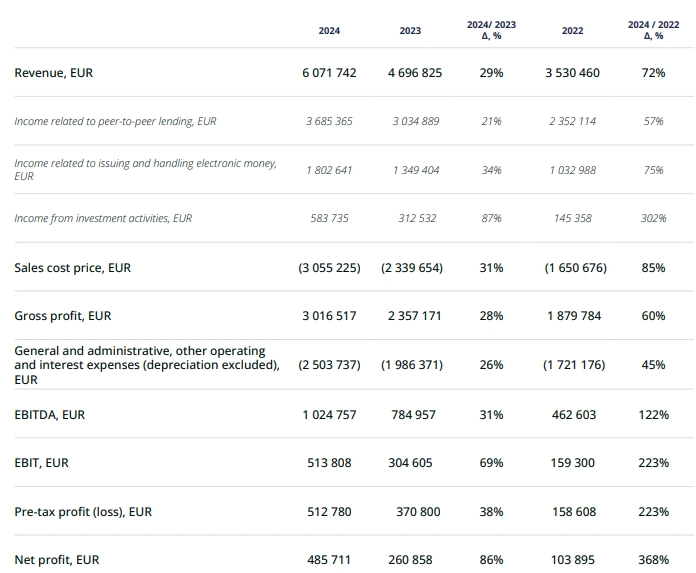Select the General and administrative expenses label

pyautogui.click(x=146, y=365)
